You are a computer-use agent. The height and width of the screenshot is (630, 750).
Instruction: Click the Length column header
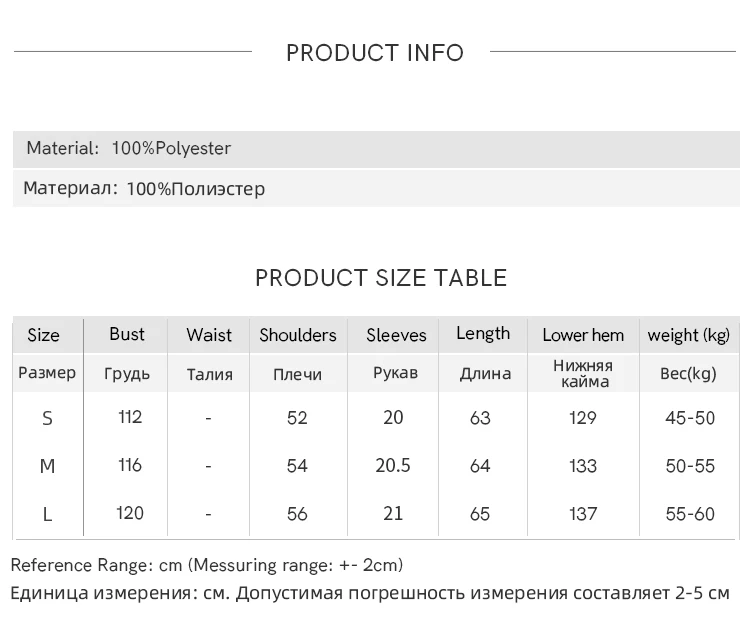pyautogui.click(x=483, y=334)
